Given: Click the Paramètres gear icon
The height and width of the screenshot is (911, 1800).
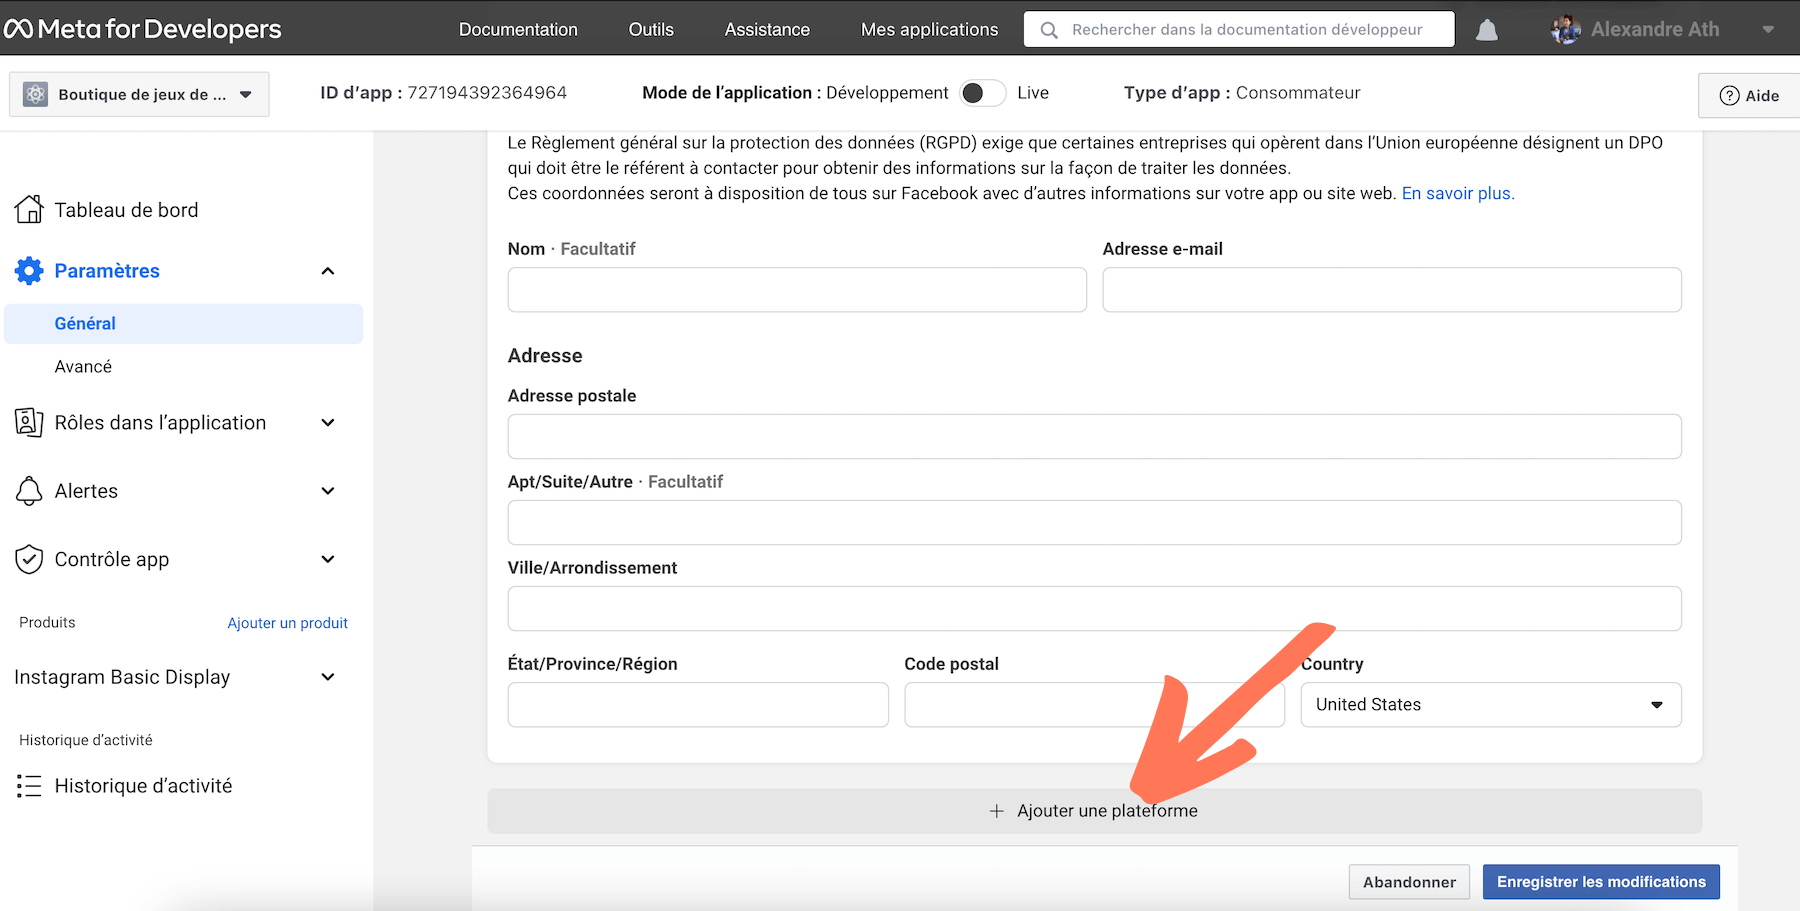Looking at the screenshot, I should (29, 271).
